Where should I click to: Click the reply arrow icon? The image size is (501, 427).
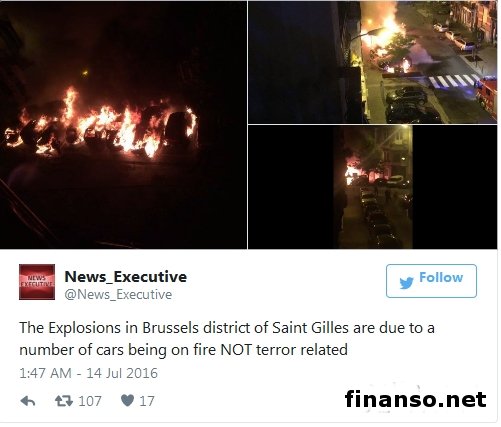28,401
